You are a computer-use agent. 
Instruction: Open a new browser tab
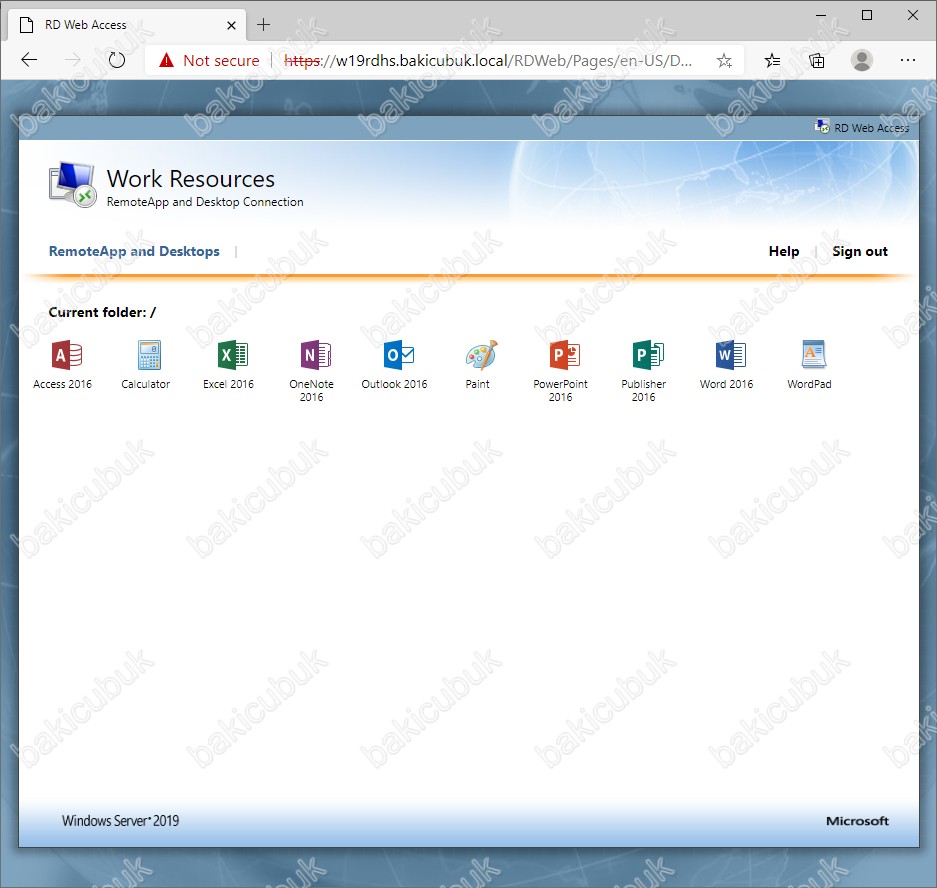coord(264,25)
